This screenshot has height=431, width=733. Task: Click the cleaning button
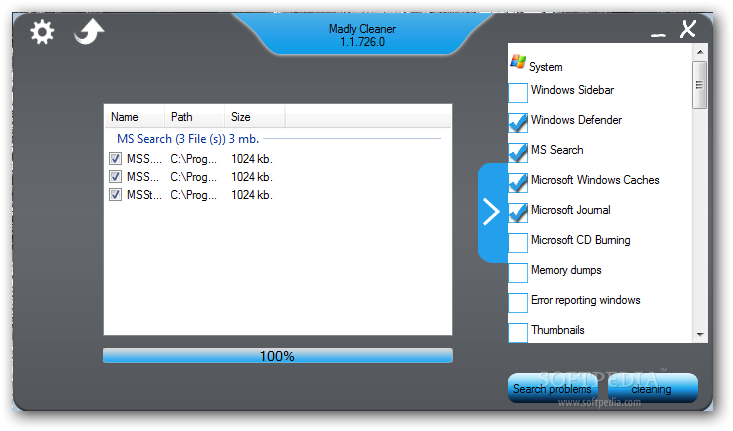click(653, 388)
